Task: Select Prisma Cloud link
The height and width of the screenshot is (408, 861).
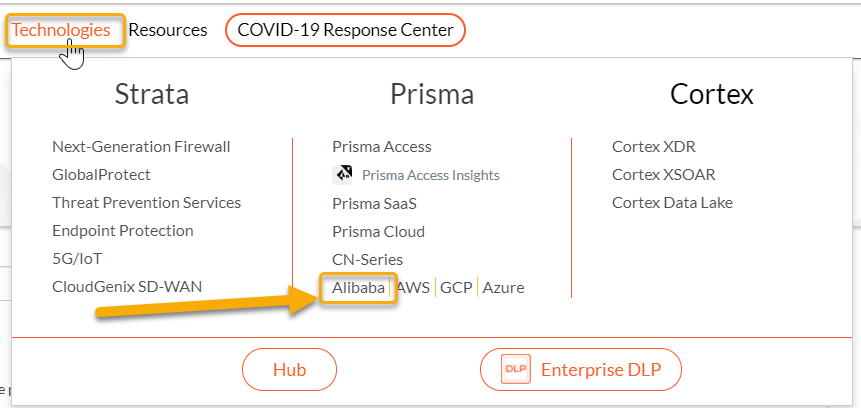Action: click(378, 231)
